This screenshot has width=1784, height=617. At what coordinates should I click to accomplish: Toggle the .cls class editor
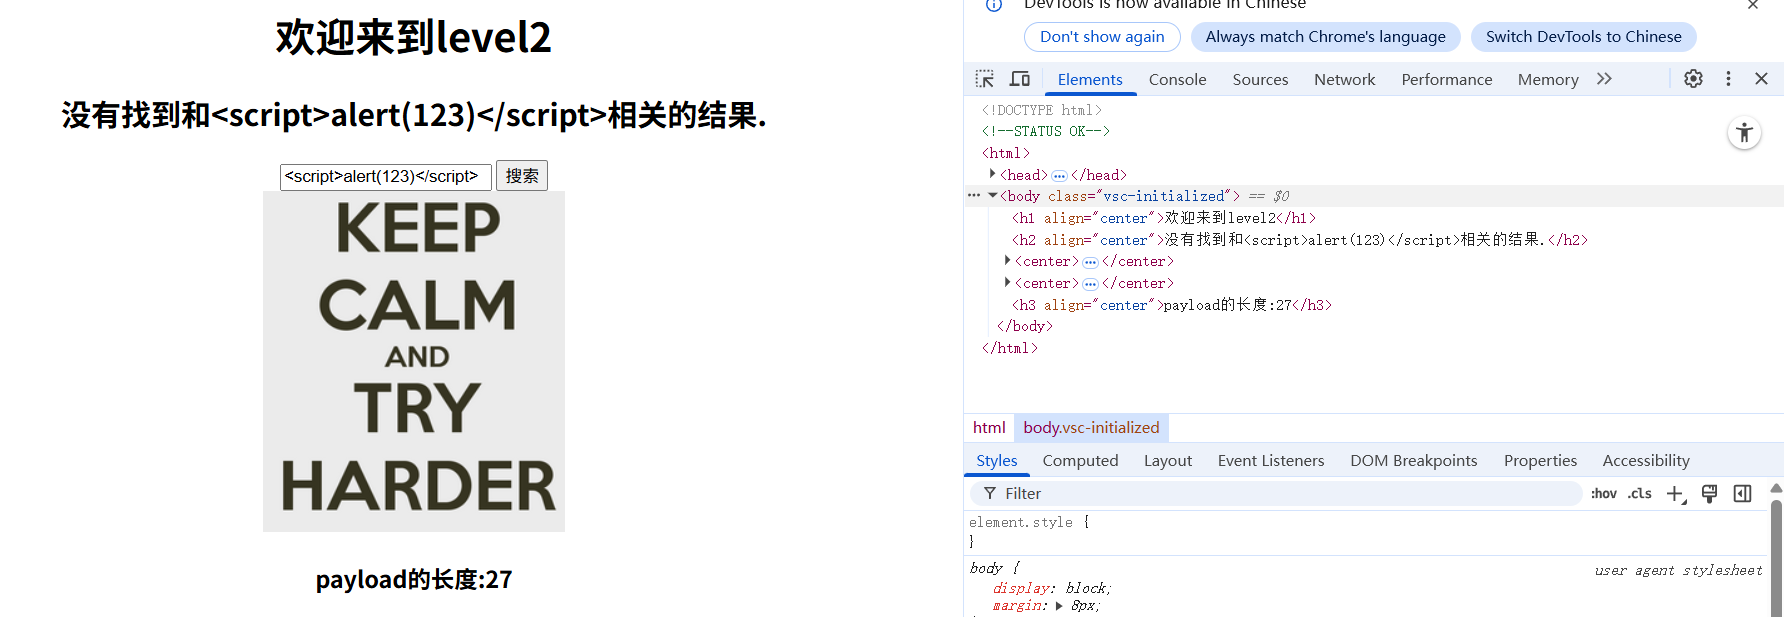point(1640,494)
